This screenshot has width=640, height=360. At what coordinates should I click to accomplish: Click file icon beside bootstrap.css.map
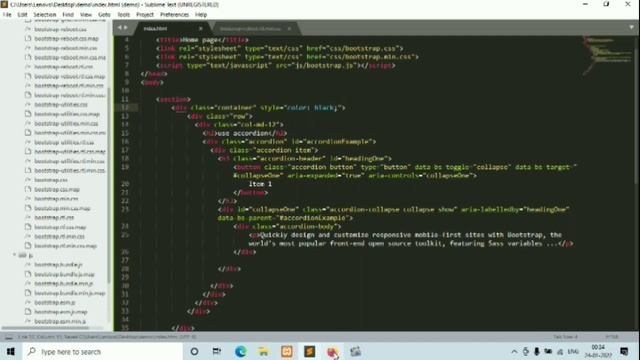28,189
